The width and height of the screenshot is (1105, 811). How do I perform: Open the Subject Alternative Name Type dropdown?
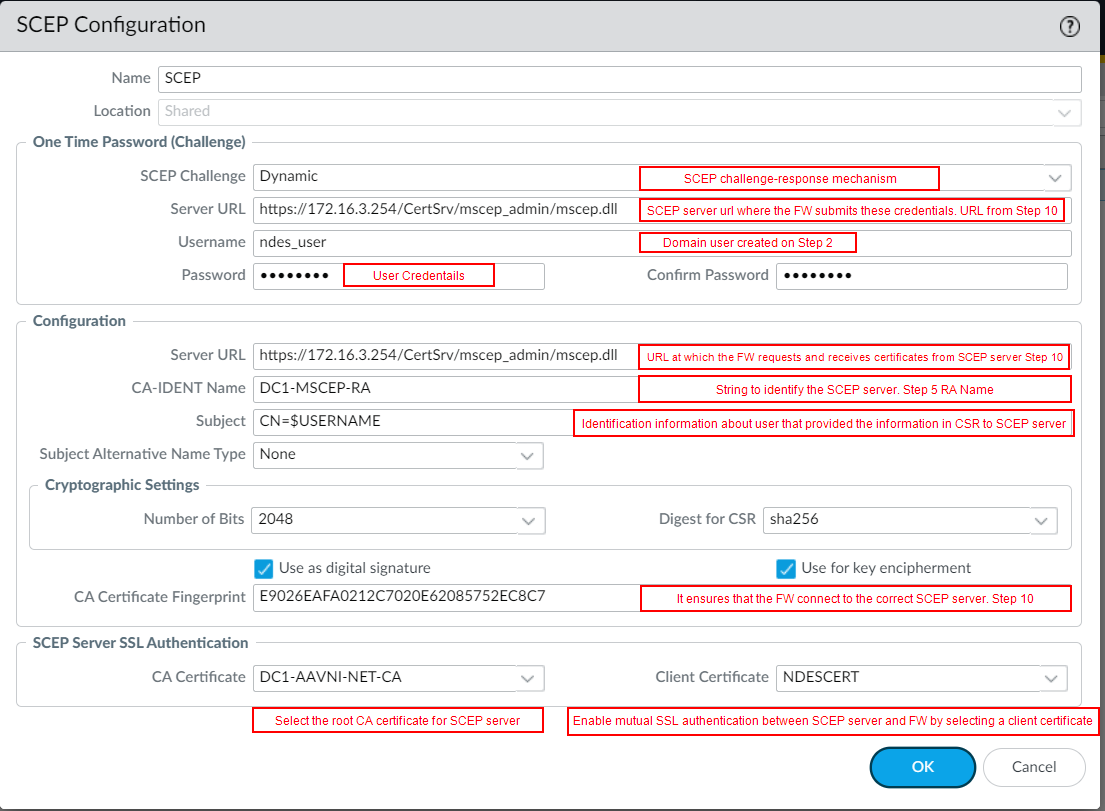pos(528,455)
